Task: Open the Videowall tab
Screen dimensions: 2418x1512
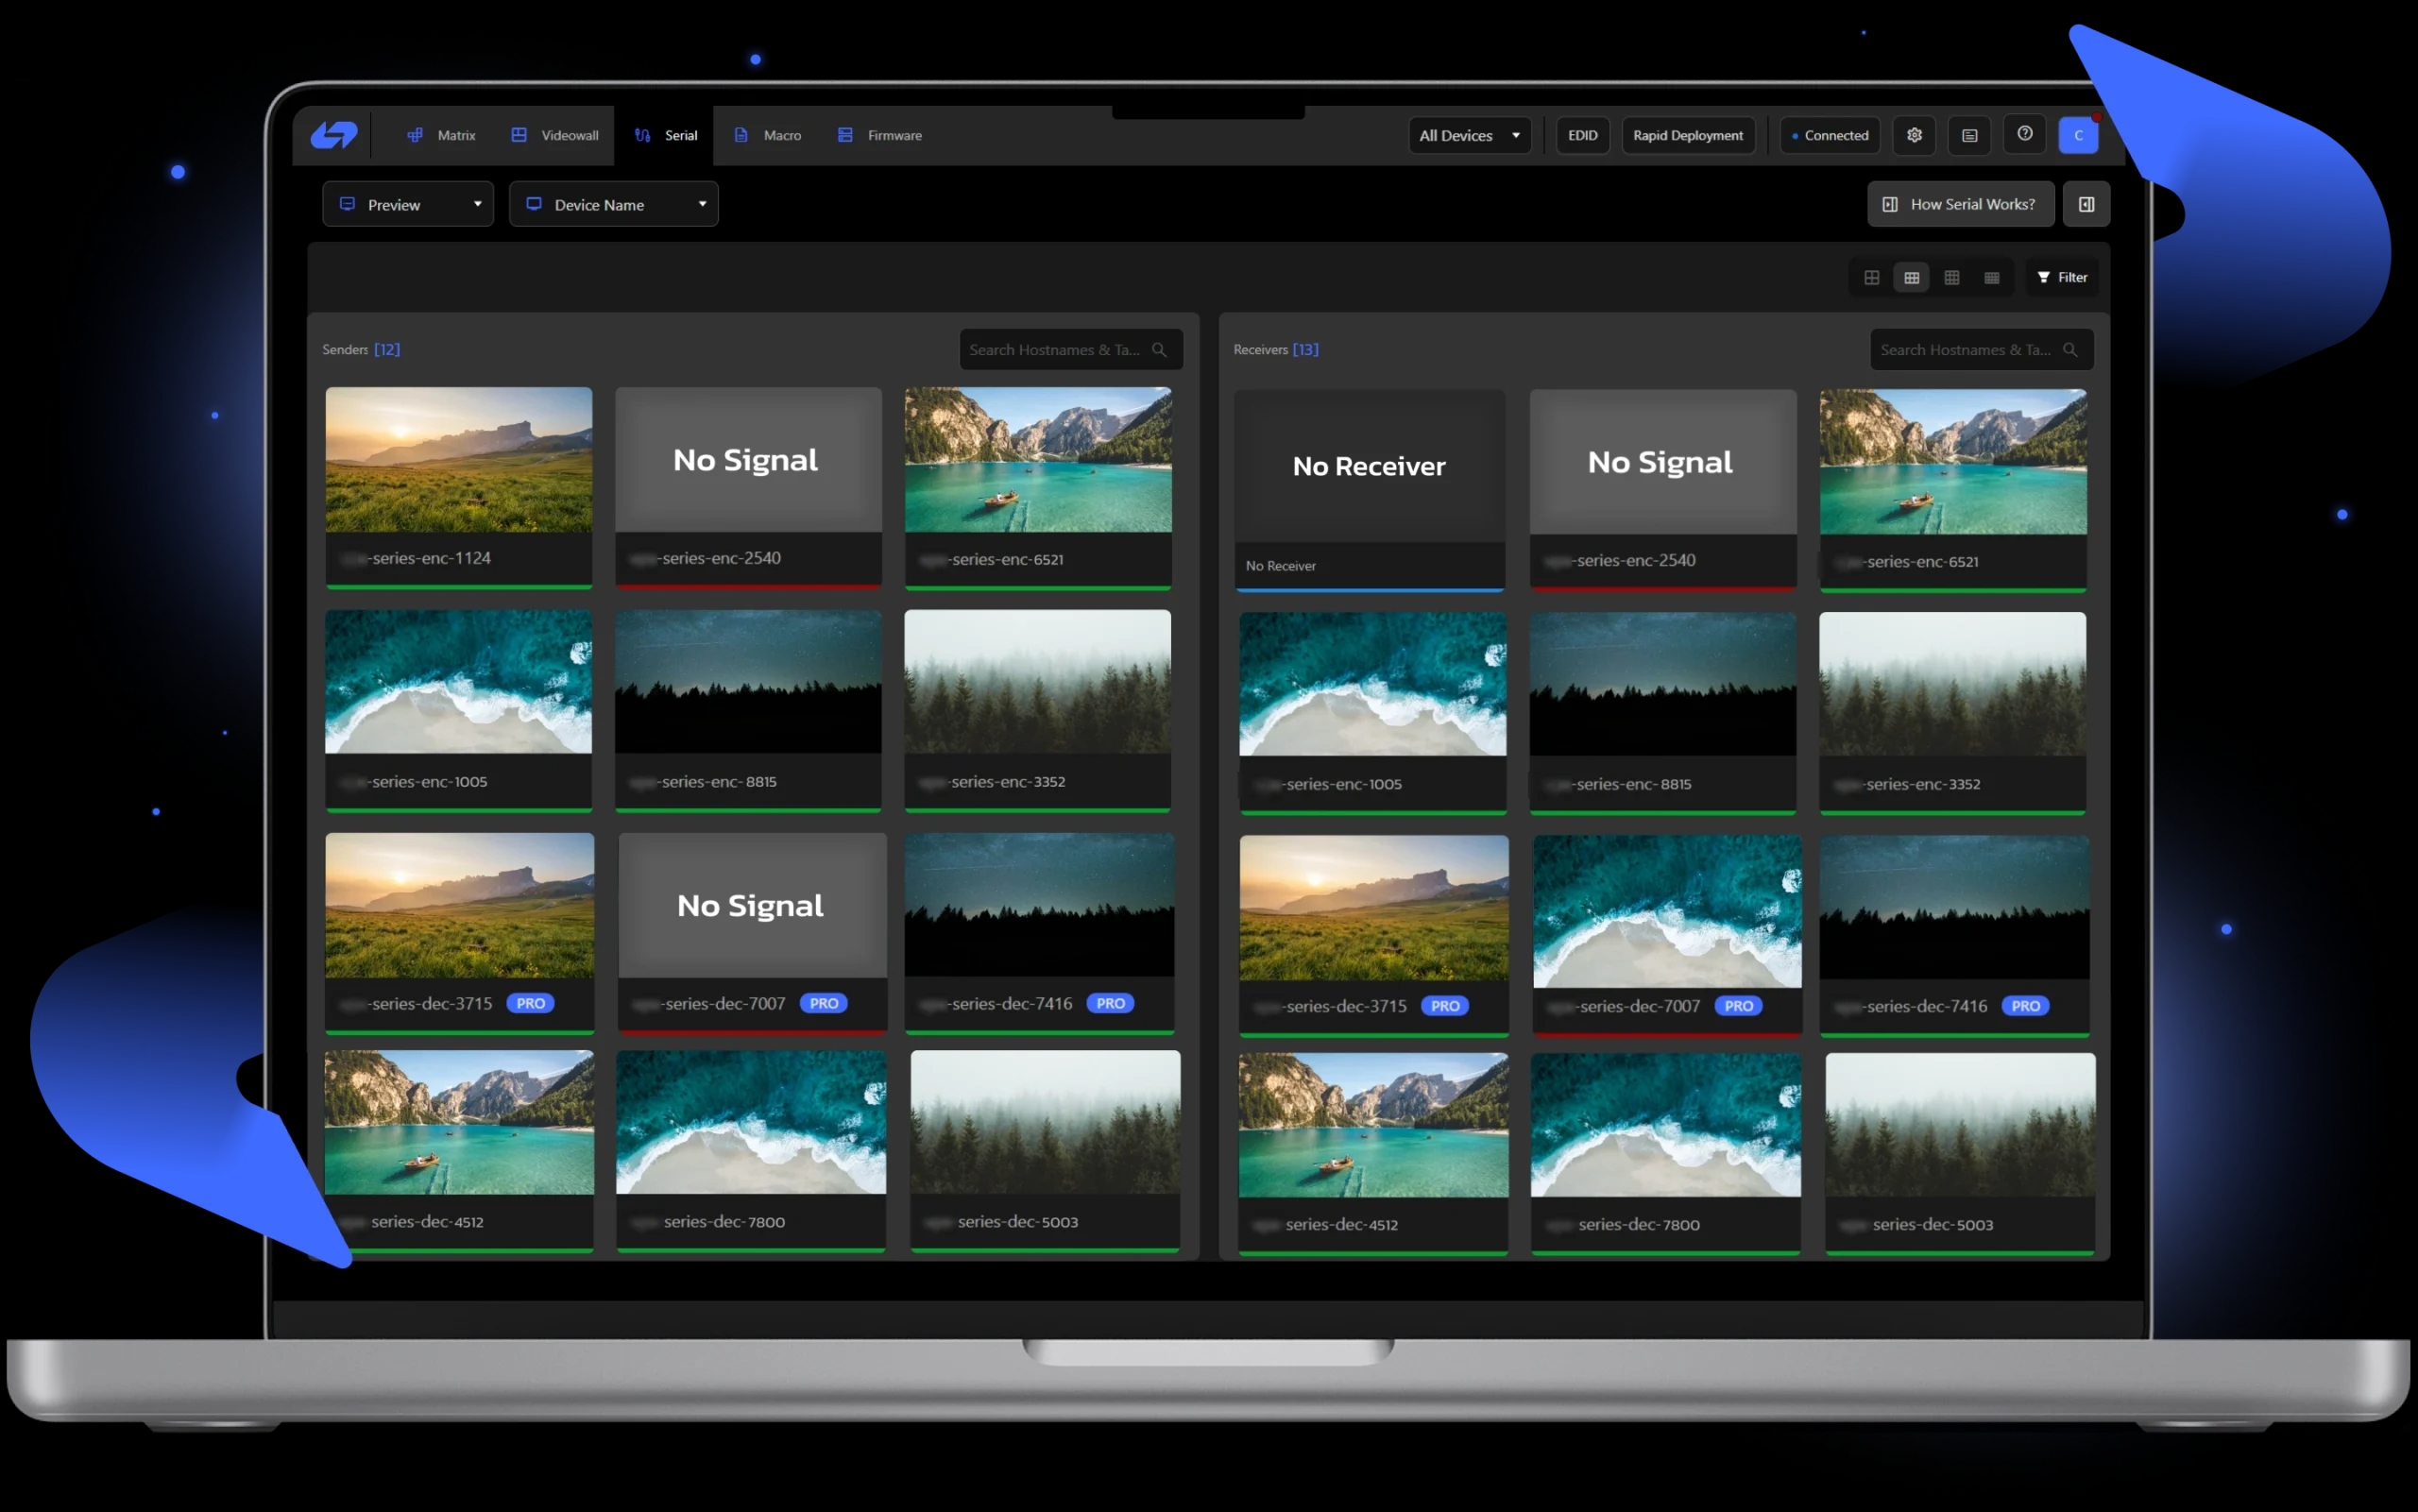Action: [x=555, y=135]
